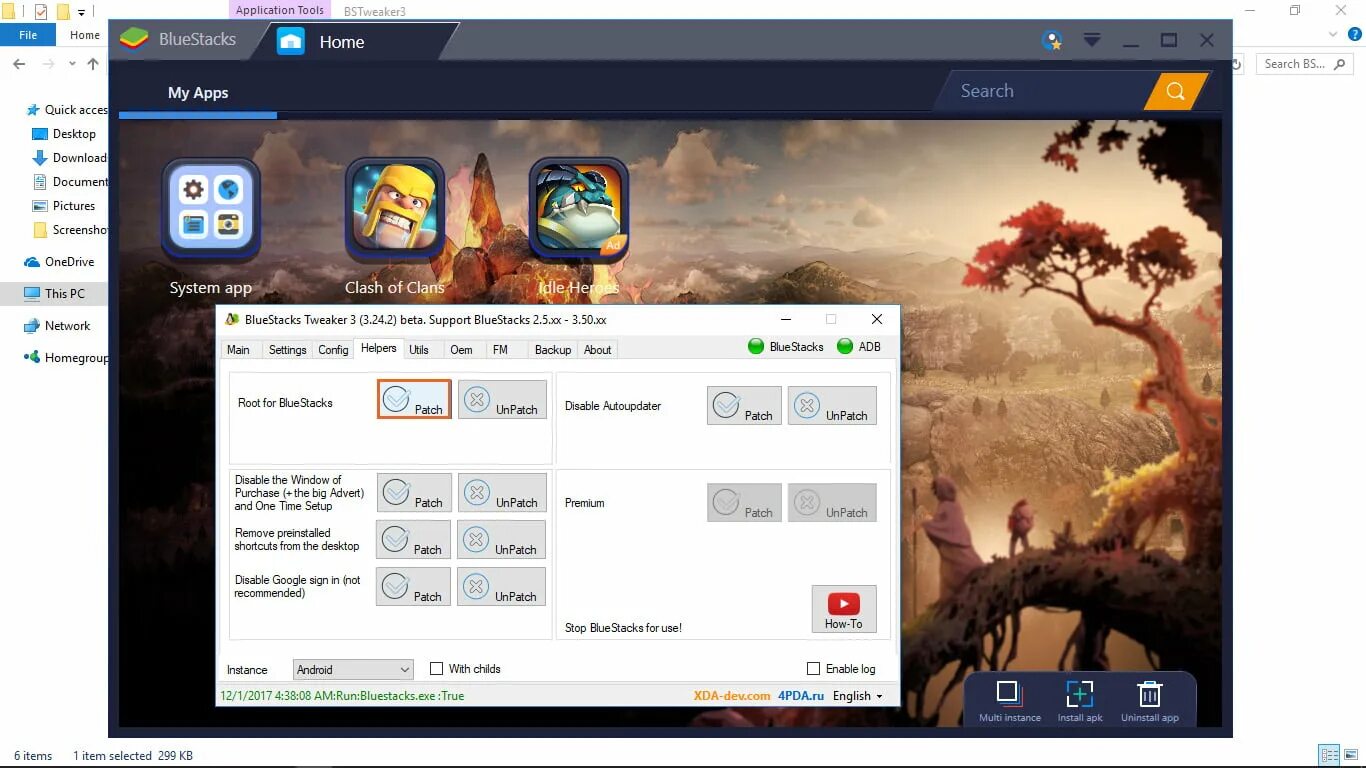
Task: Open Downloads in Explorer sidebar
Action: 70,158
